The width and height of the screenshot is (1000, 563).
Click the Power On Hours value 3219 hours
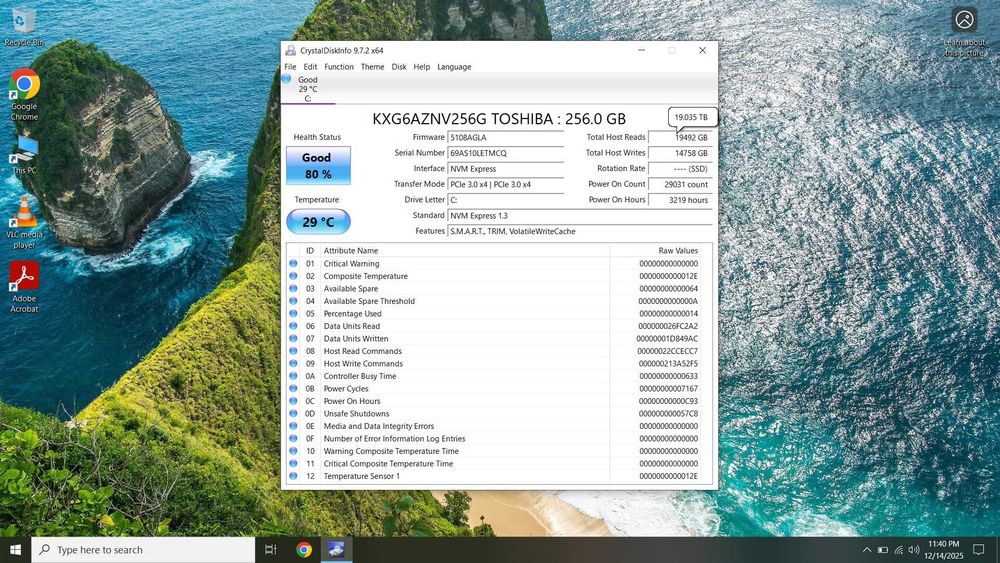click(680, 200)
